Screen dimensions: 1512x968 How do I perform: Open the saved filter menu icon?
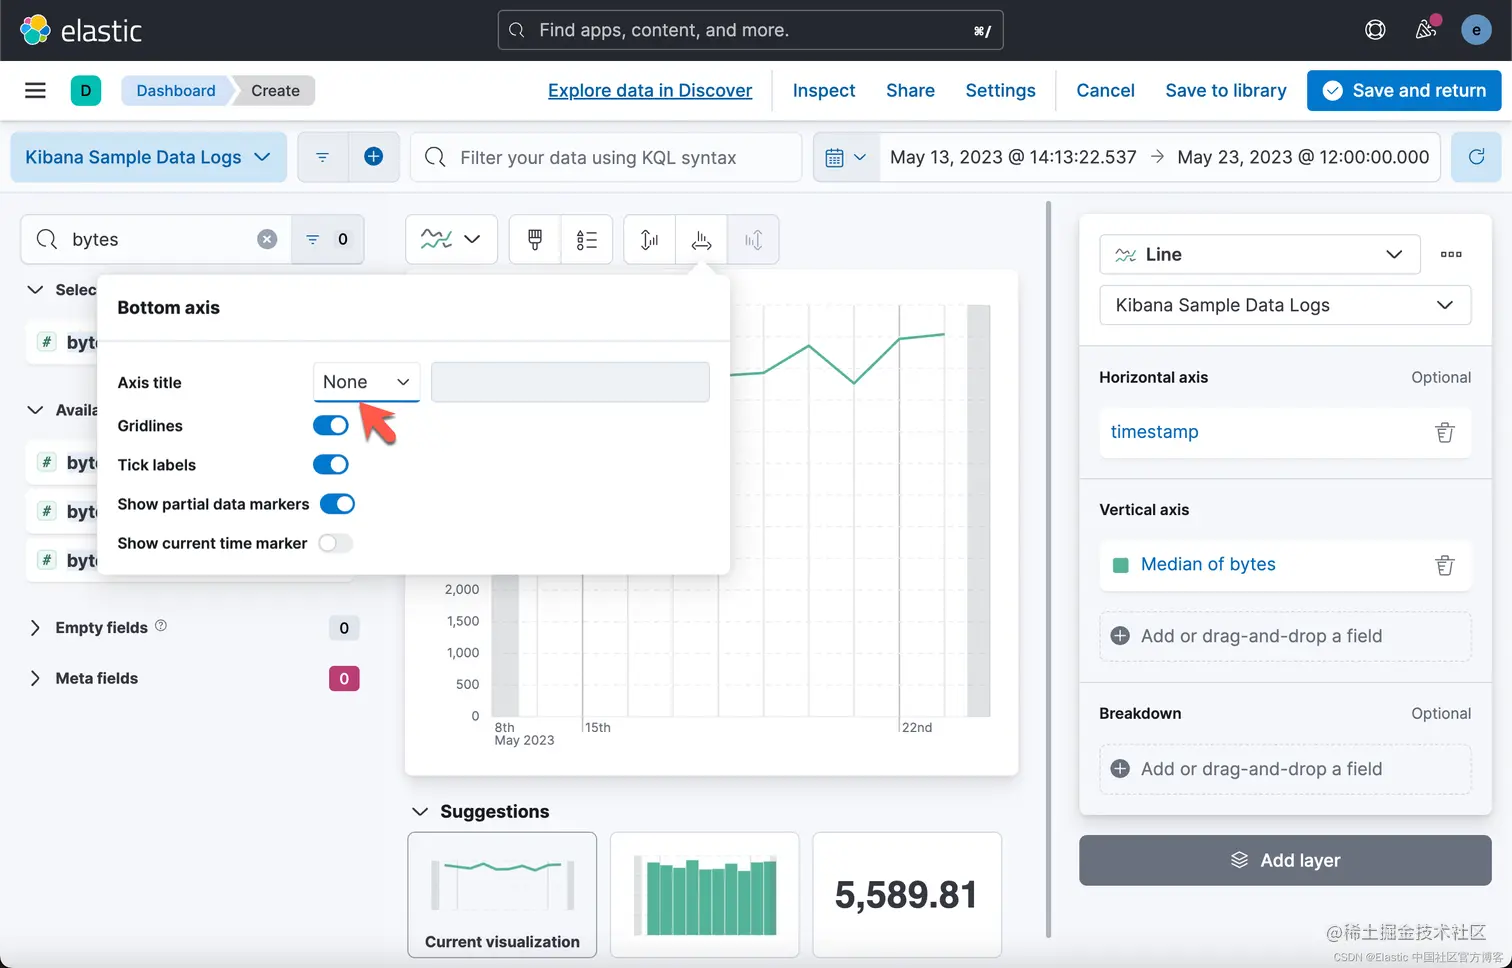point(322,157)
